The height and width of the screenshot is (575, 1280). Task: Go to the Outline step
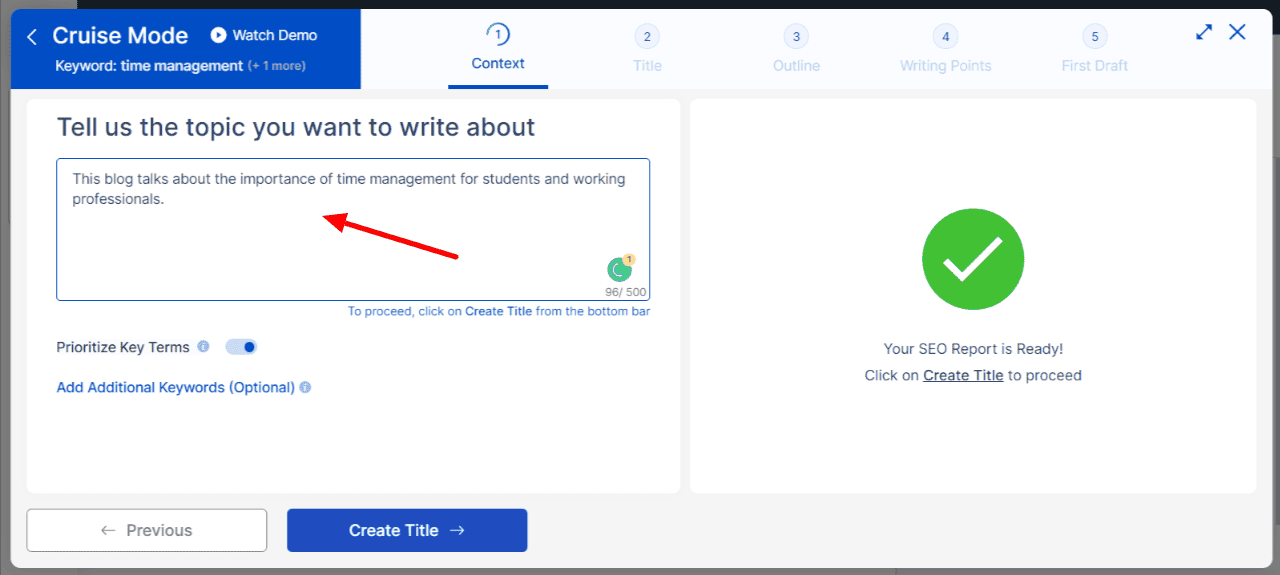[x=796, y=50]
